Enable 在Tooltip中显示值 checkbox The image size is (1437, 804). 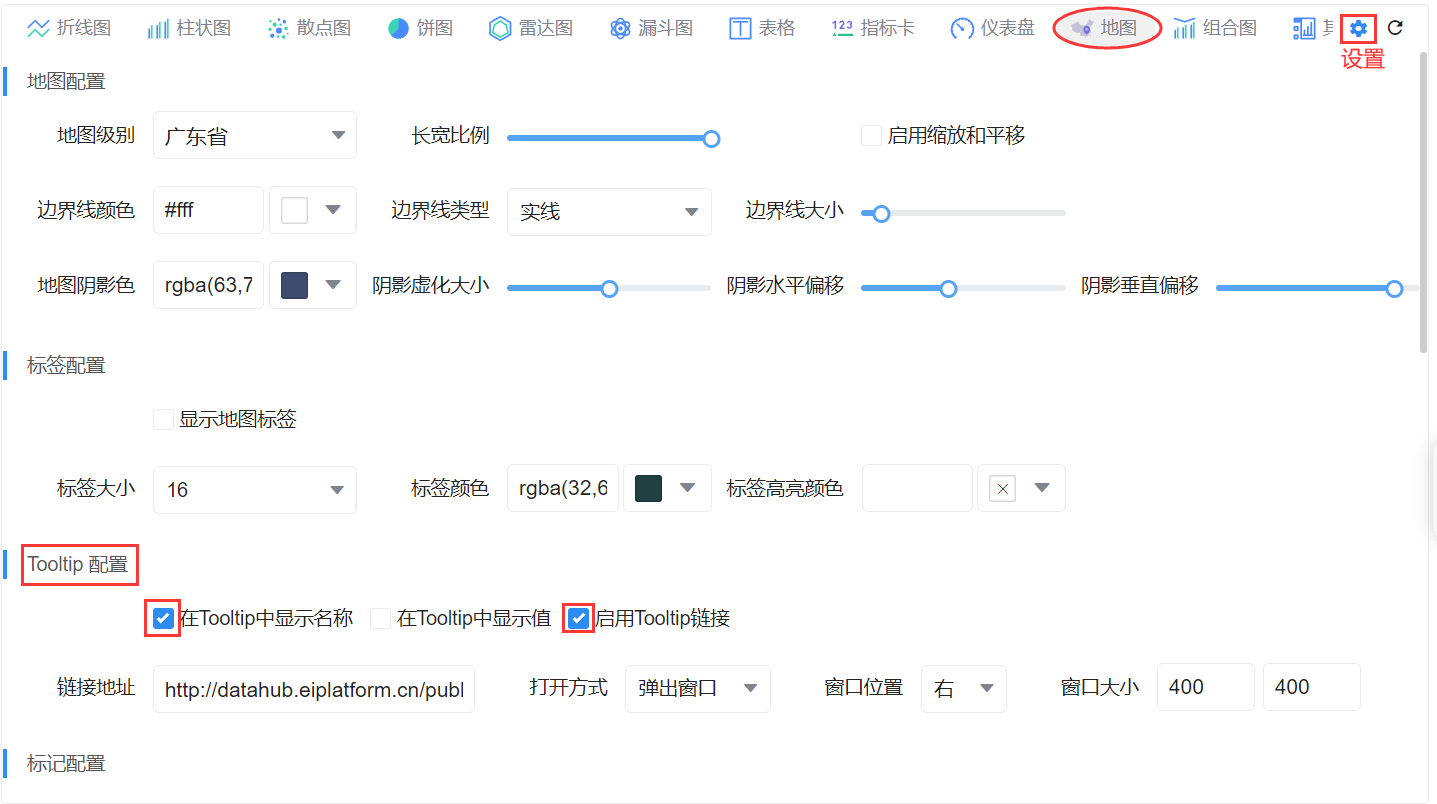click(380, 618)
